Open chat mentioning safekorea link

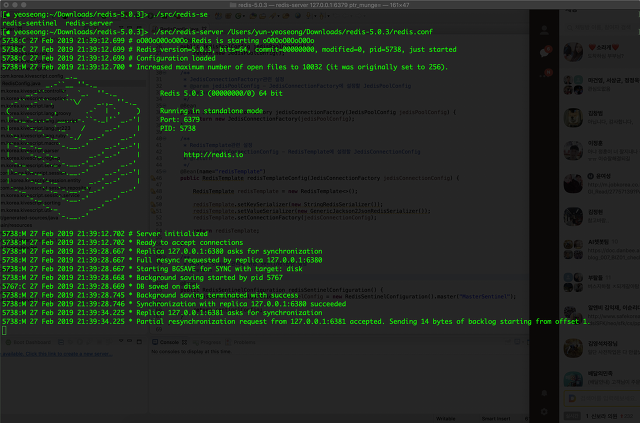point(601,315)
